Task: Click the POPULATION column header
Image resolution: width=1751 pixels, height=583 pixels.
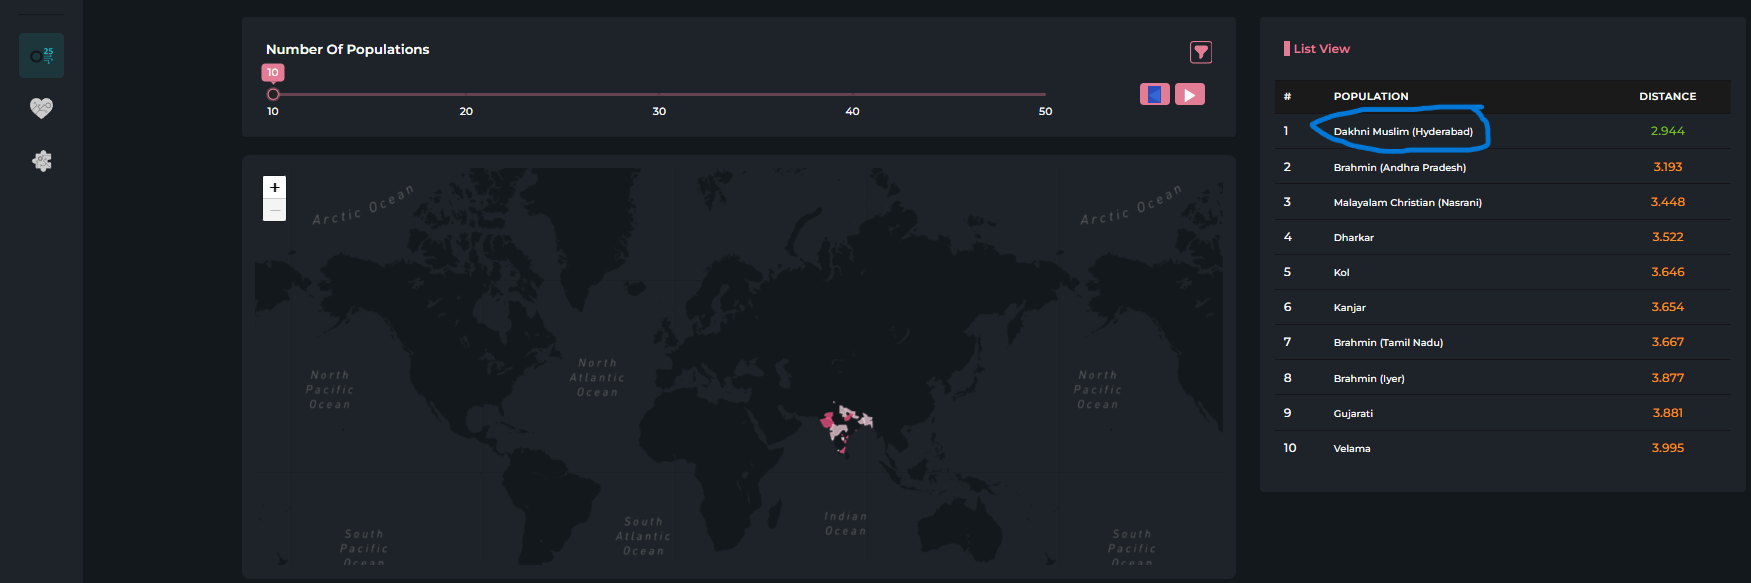Action: pyautogui.click(x=1370, y=97)
